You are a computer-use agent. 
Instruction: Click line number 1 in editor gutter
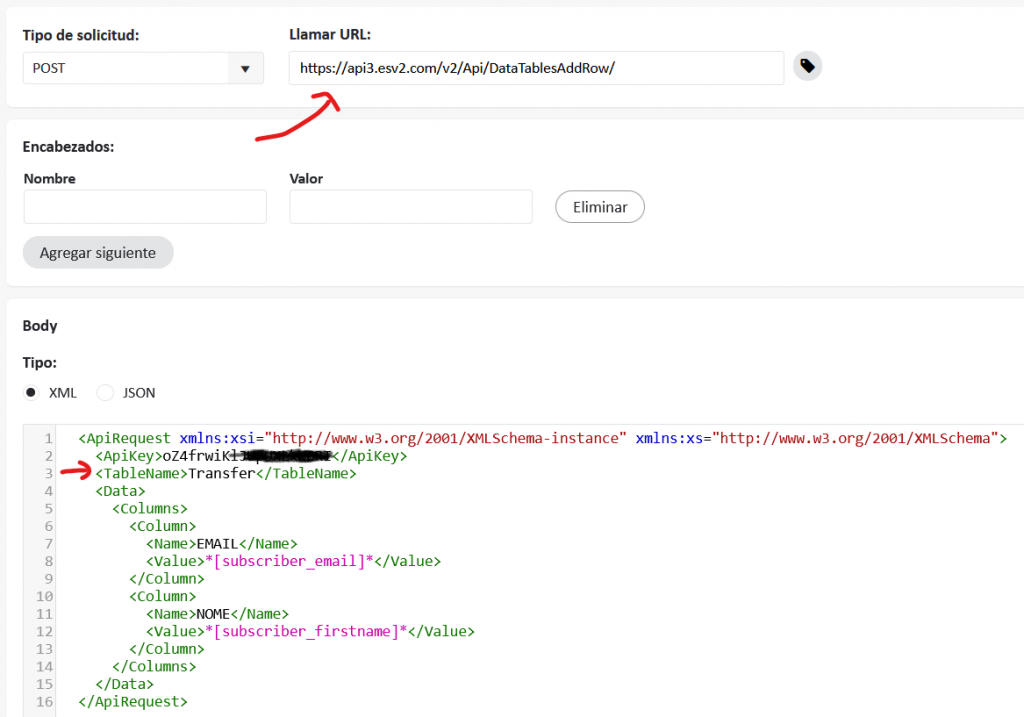coord(46,439)
